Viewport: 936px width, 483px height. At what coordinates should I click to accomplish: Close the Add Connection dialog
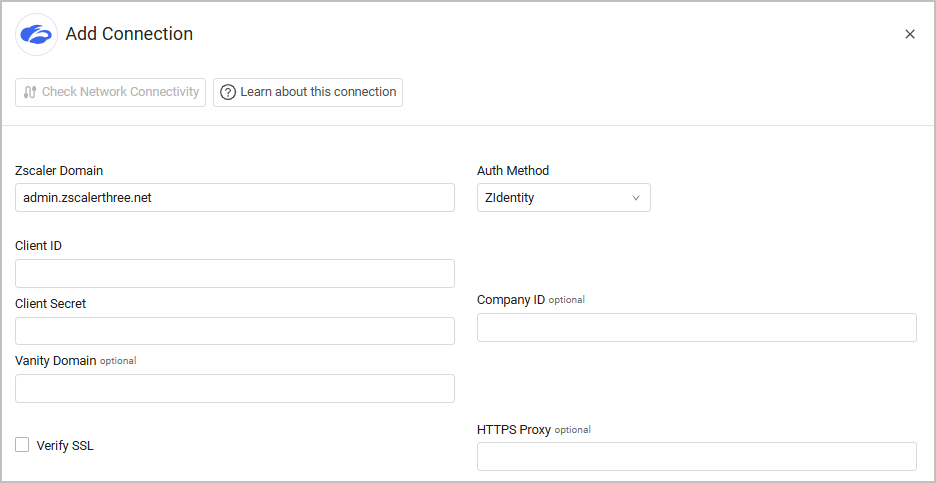pos(910,34)
